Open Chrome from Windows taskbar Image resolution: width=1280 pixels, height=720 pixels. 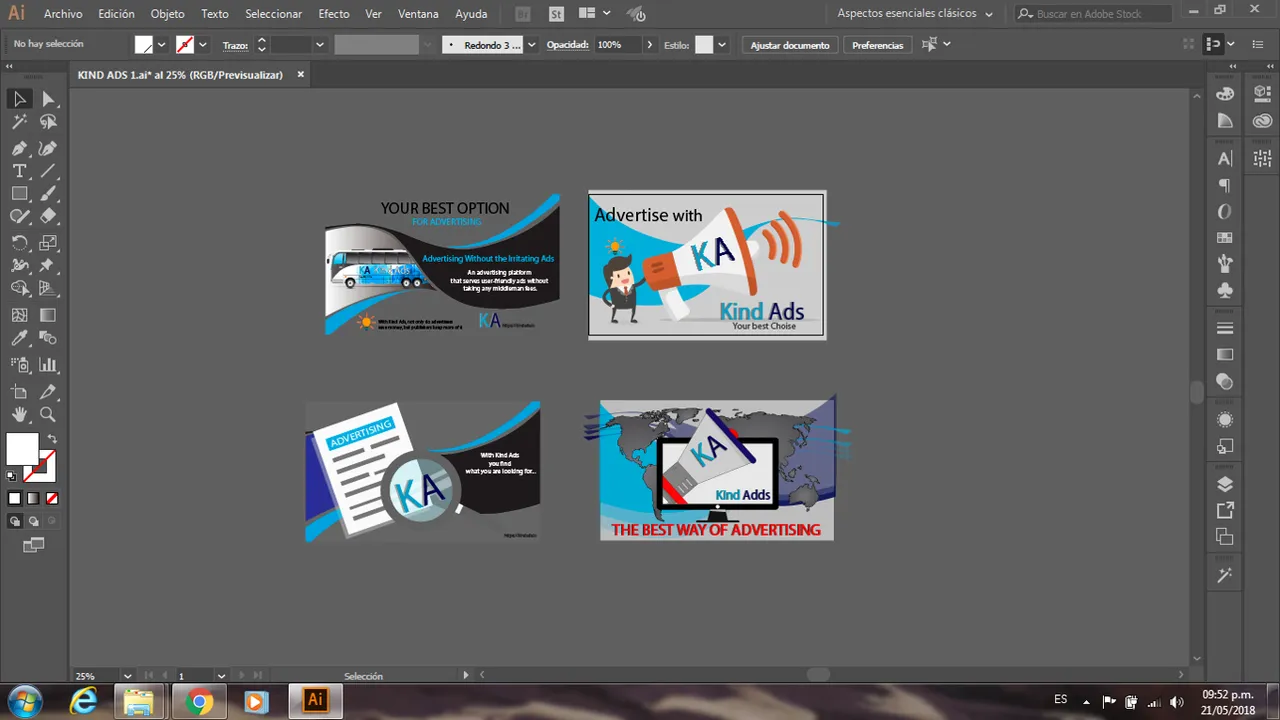199,702
